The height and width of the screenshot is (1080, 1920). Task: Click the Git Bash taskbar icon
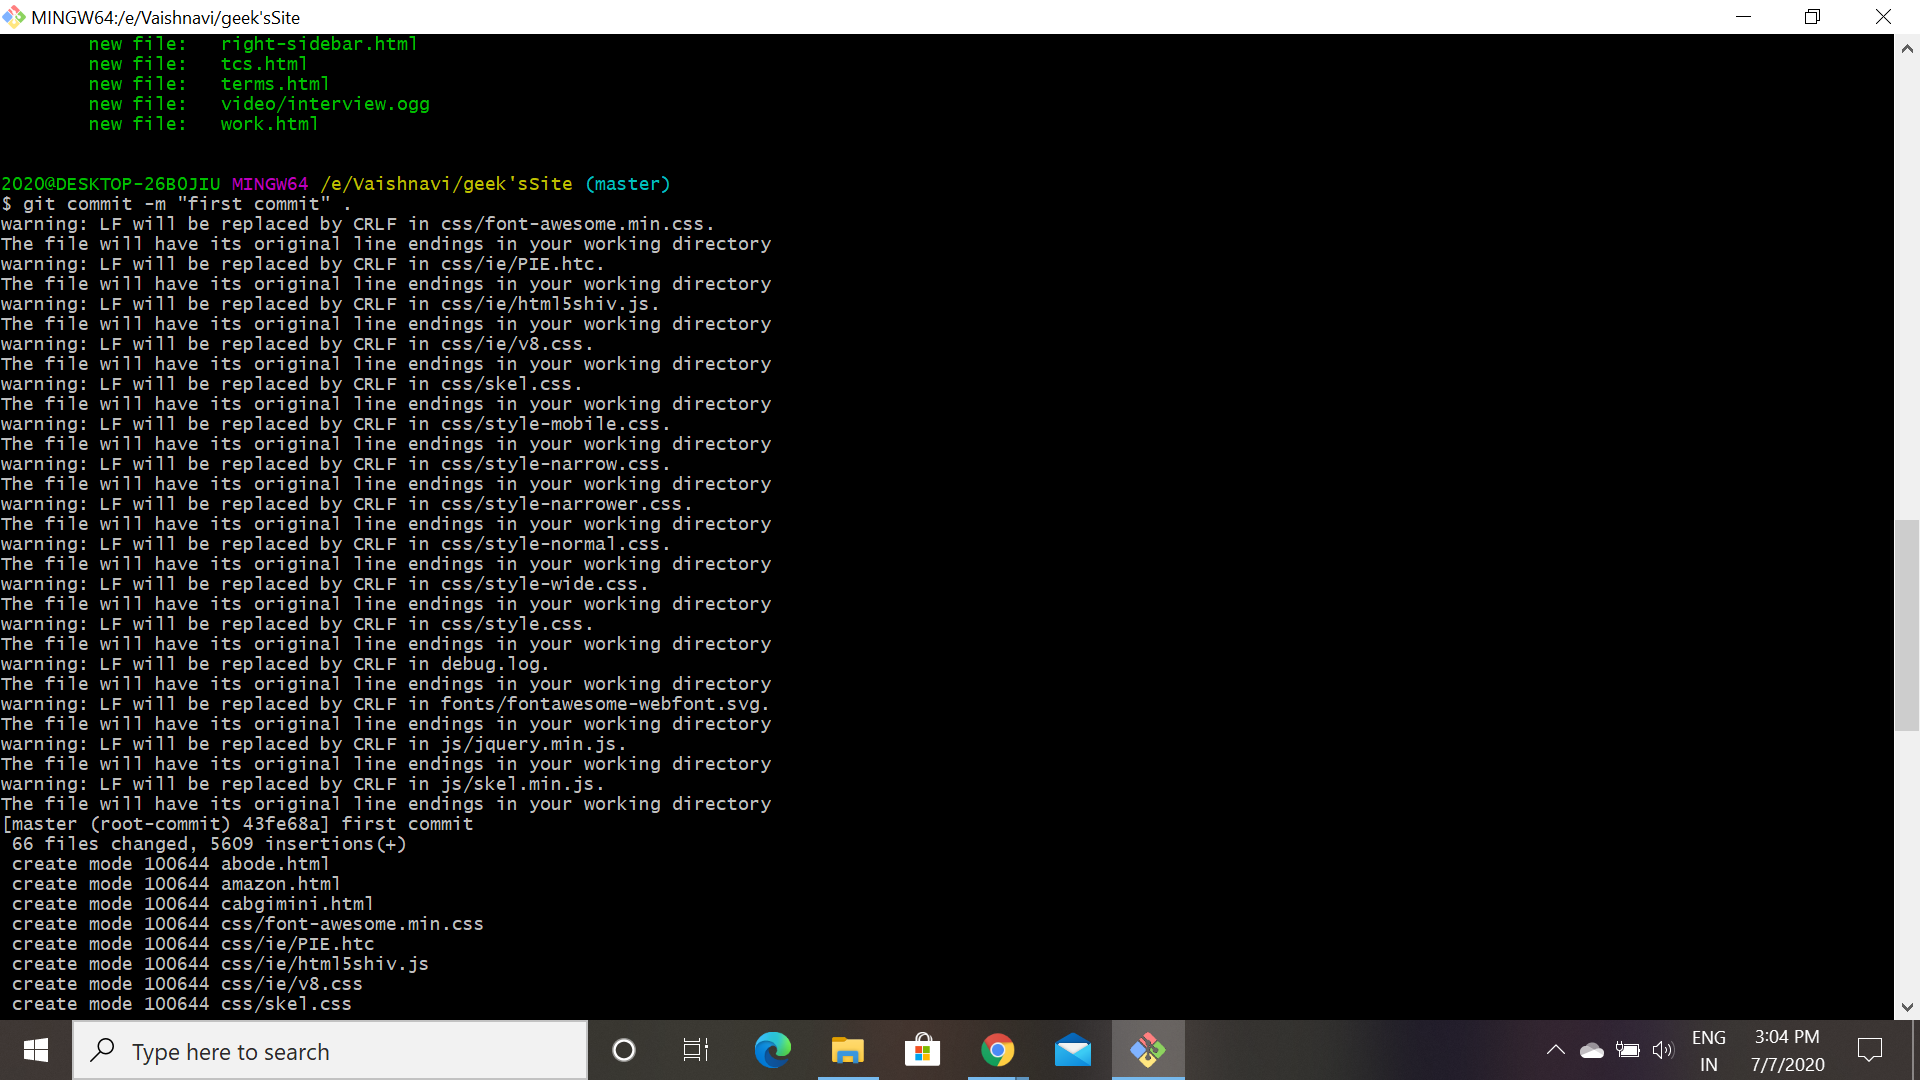coord(1148,1050)
